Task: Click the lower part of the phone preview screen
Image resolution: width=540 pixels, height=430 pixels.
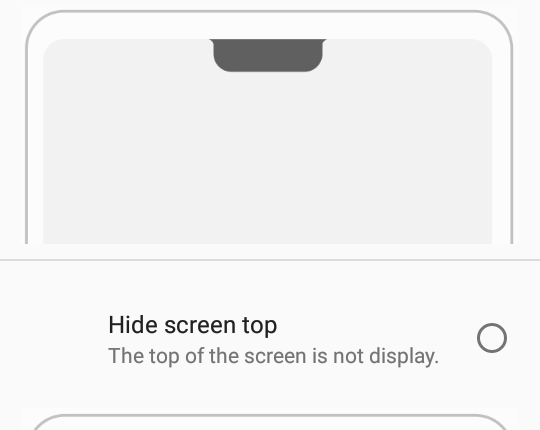Action: 268,207
